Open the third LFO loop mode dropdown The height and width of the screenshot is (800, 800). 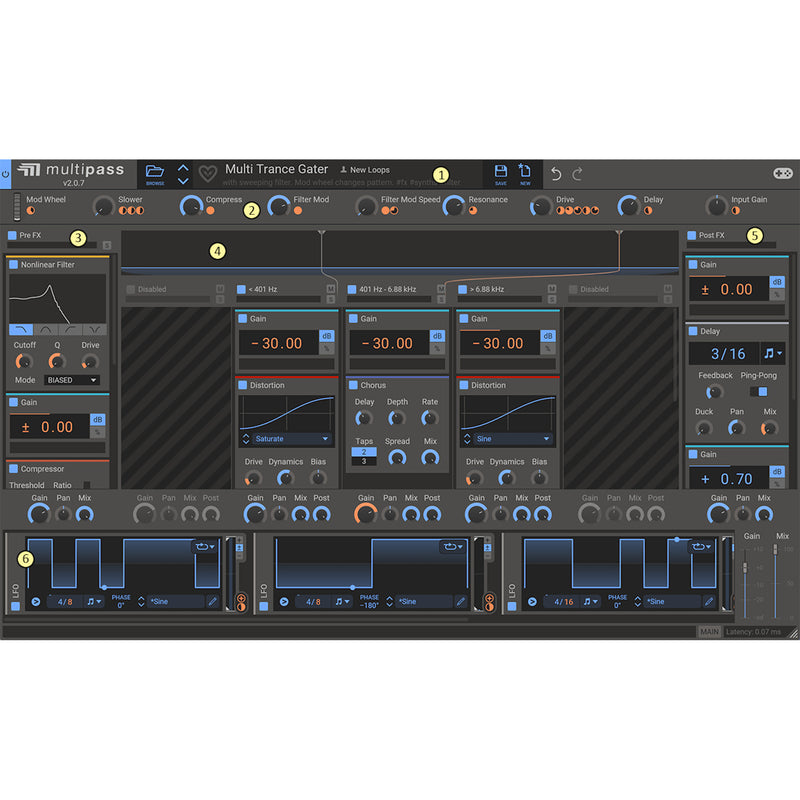[x=702, y=547]
